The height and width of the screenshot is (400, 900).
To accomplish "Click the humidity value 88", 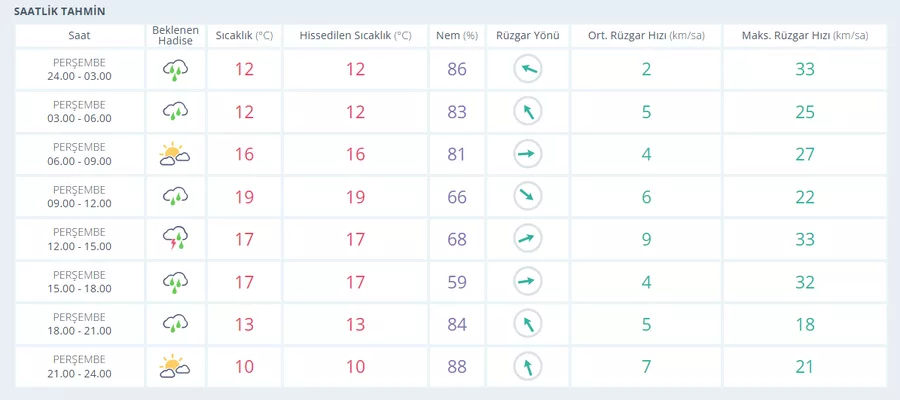I will tap(457, 367).
